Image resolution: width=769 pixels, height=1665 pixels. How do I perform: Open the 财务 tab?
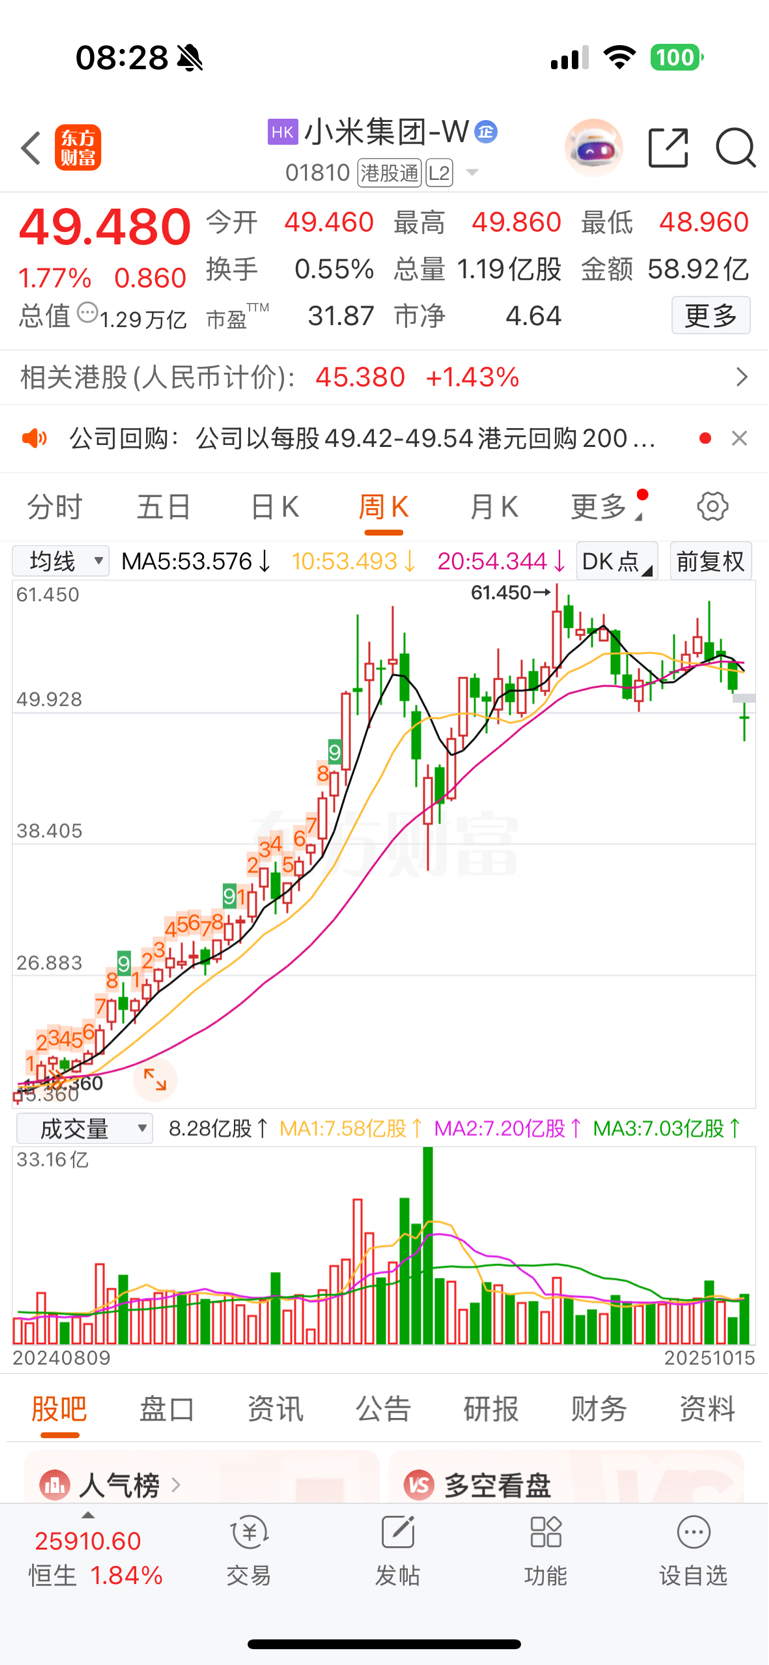pos(599,1409)
